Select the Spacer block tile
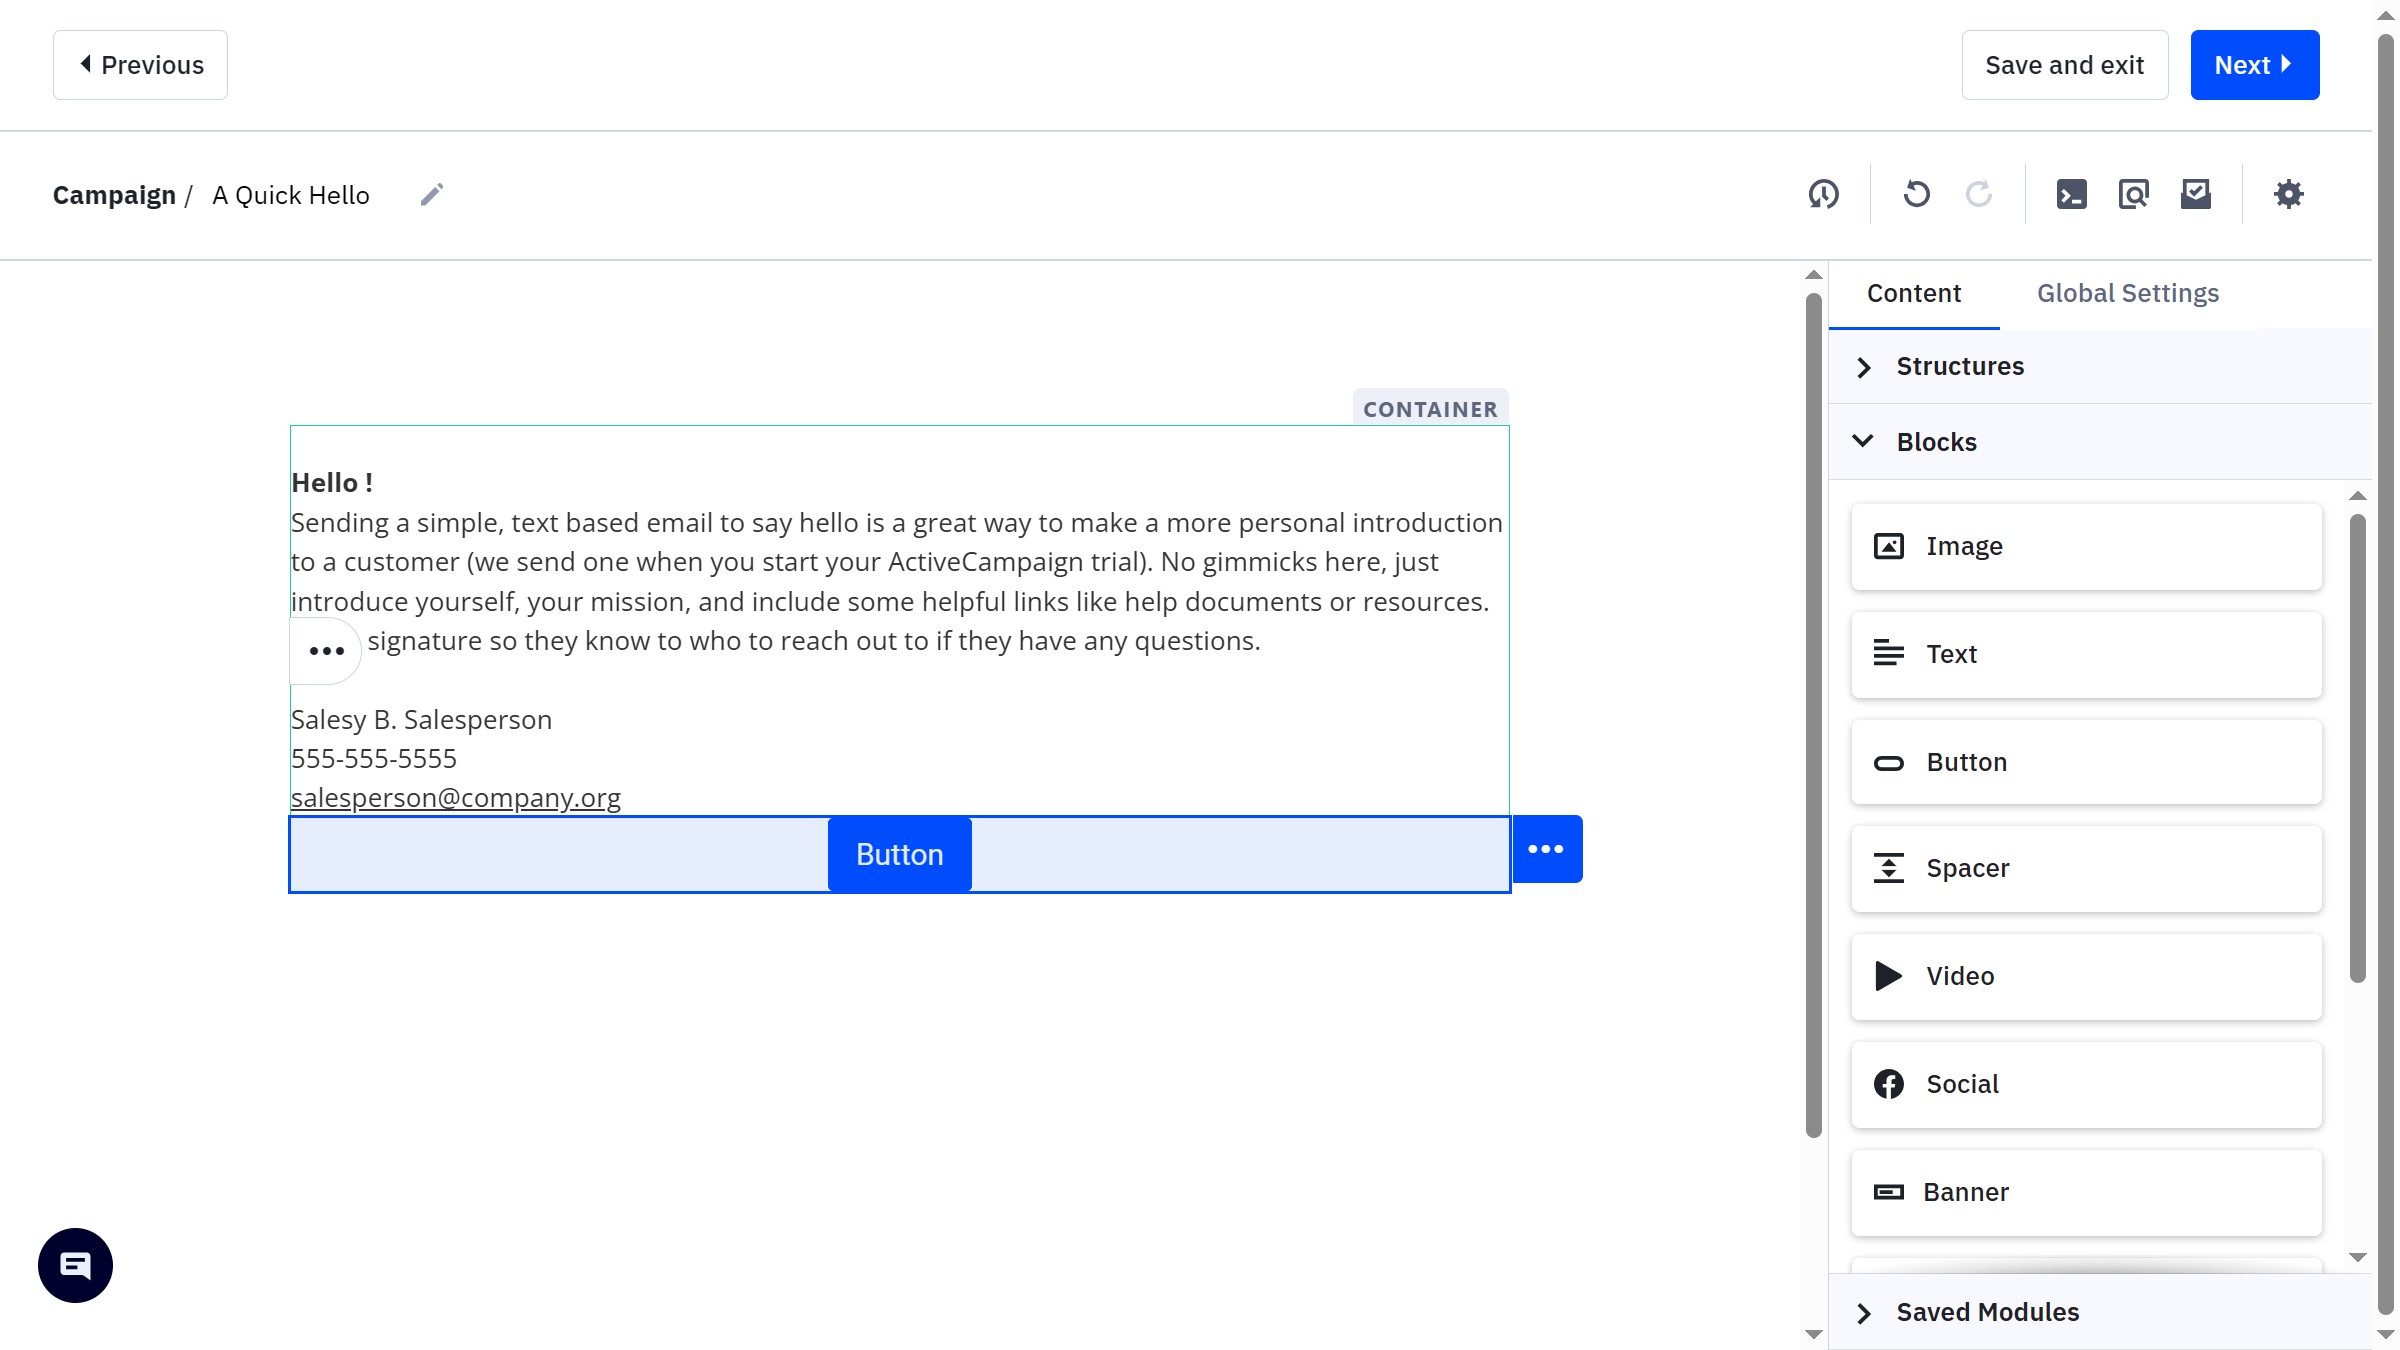 click(2085, 868)
